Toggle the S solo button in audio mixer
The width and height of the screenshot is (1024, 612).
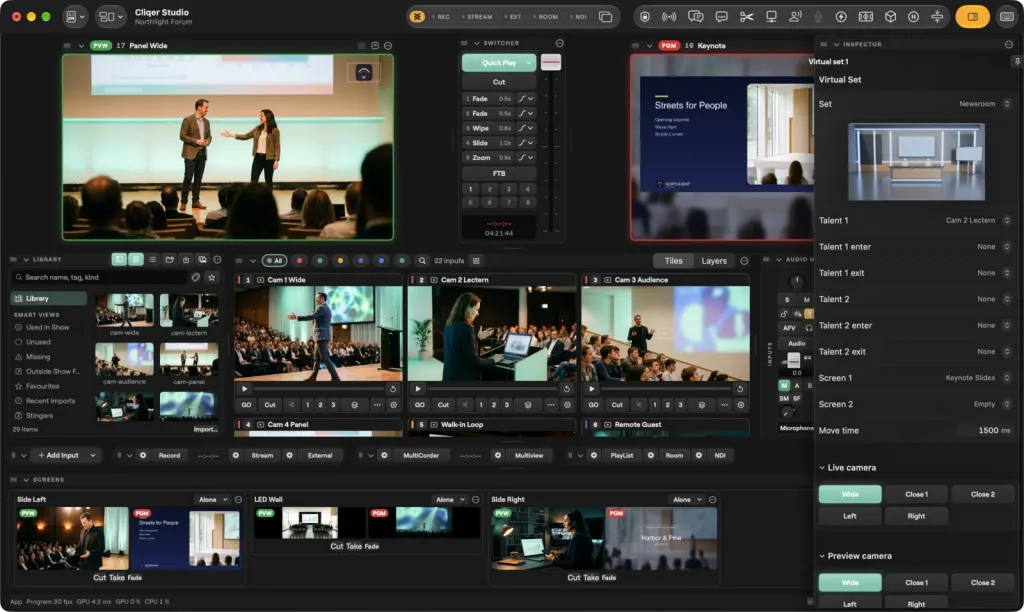tap(787, 300)
